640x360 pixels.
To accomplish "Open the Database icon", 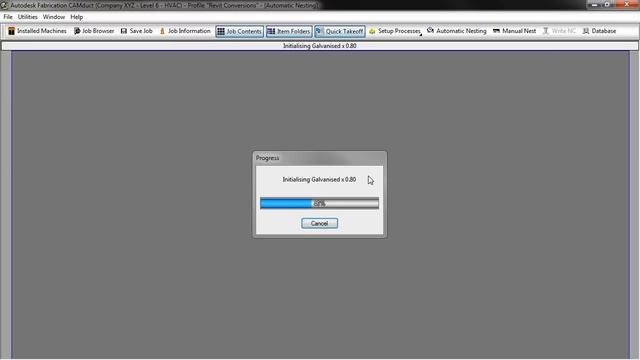I will (x=586, y=31).
